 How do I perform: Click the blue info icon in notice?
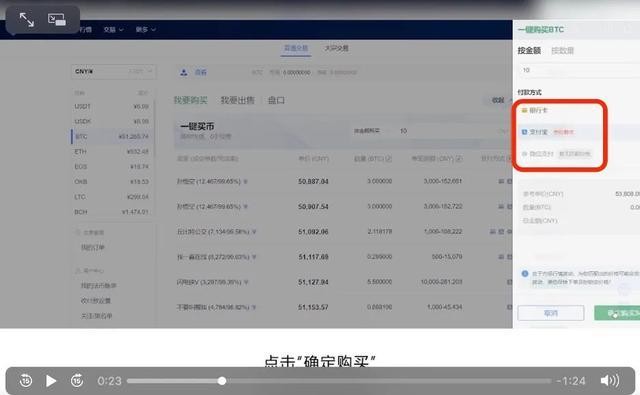pos(525,274)
